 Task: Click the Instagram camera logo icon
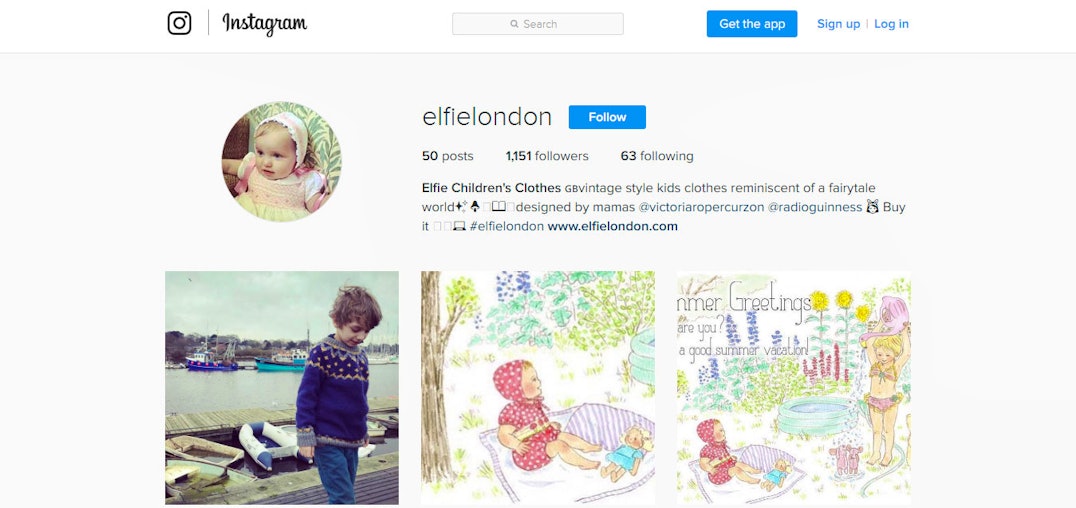(179, 23)
